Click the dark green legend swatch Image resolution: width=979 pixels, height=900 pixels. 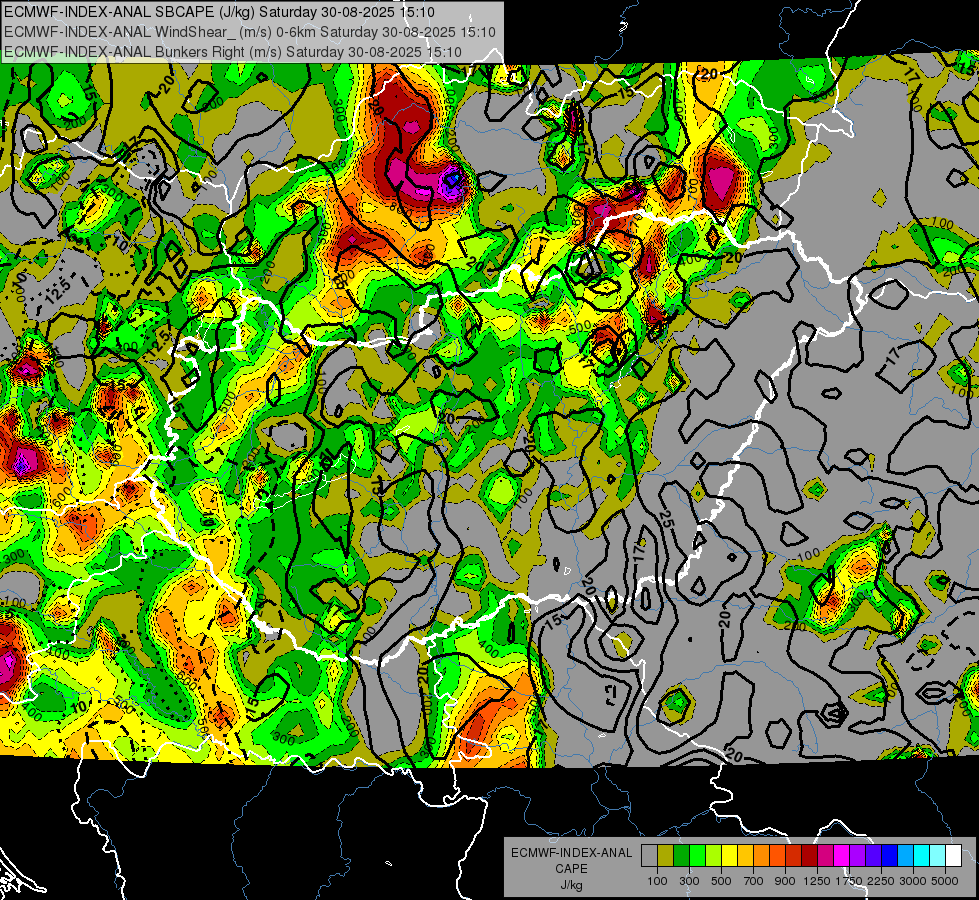pyautogui.click(x=681, y=856)
